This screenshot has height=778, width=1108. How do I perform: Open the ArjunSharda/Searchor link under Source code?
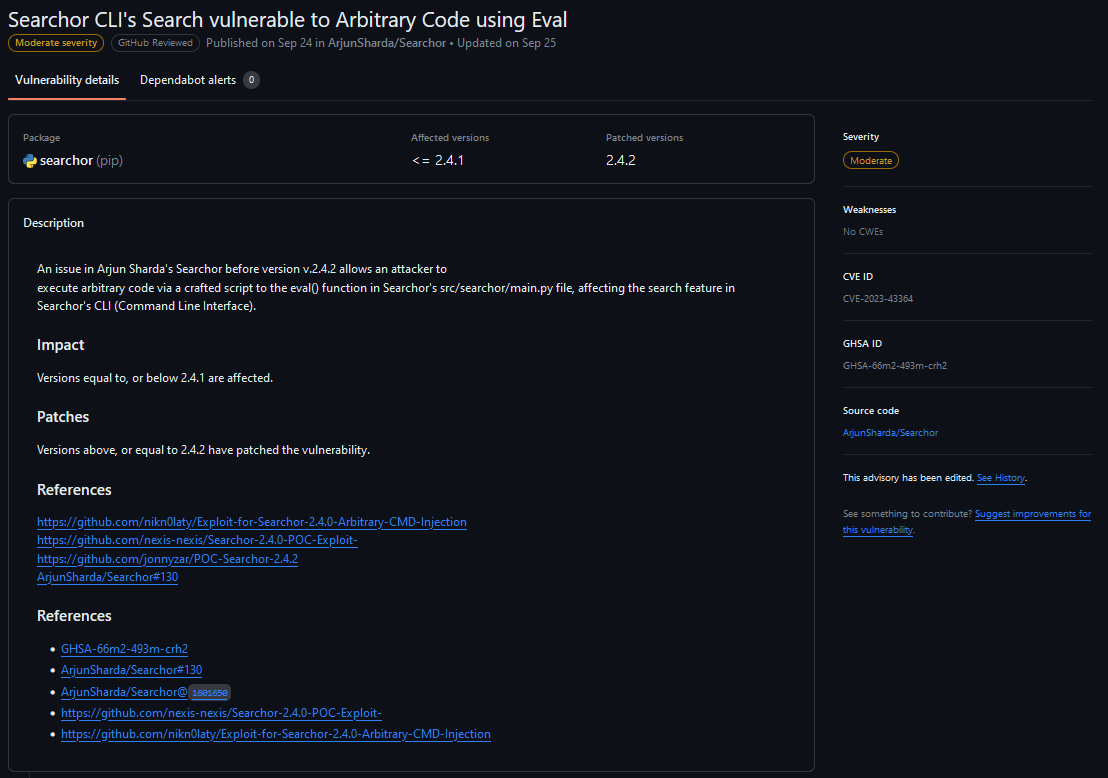click(890, 432)
